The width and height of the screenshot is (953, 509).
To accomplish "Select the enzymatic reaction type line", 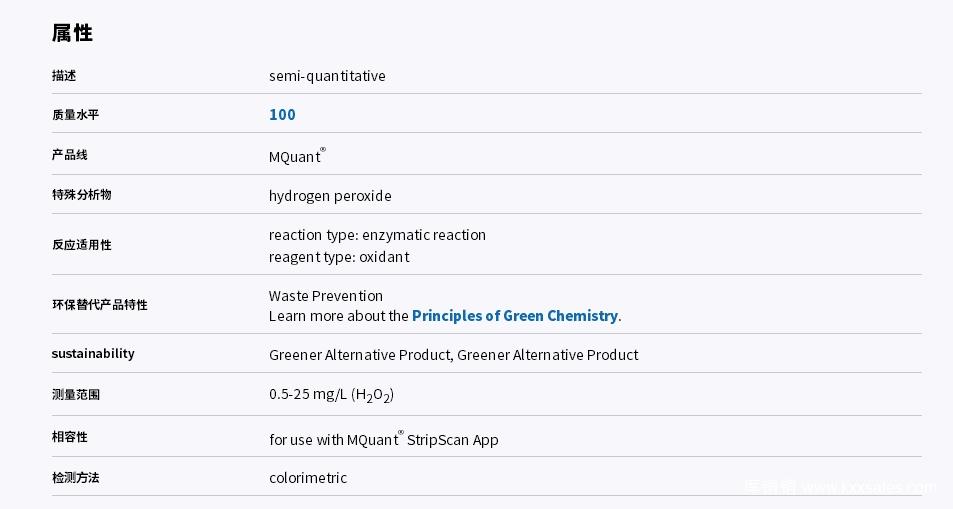I will [377, 235].
